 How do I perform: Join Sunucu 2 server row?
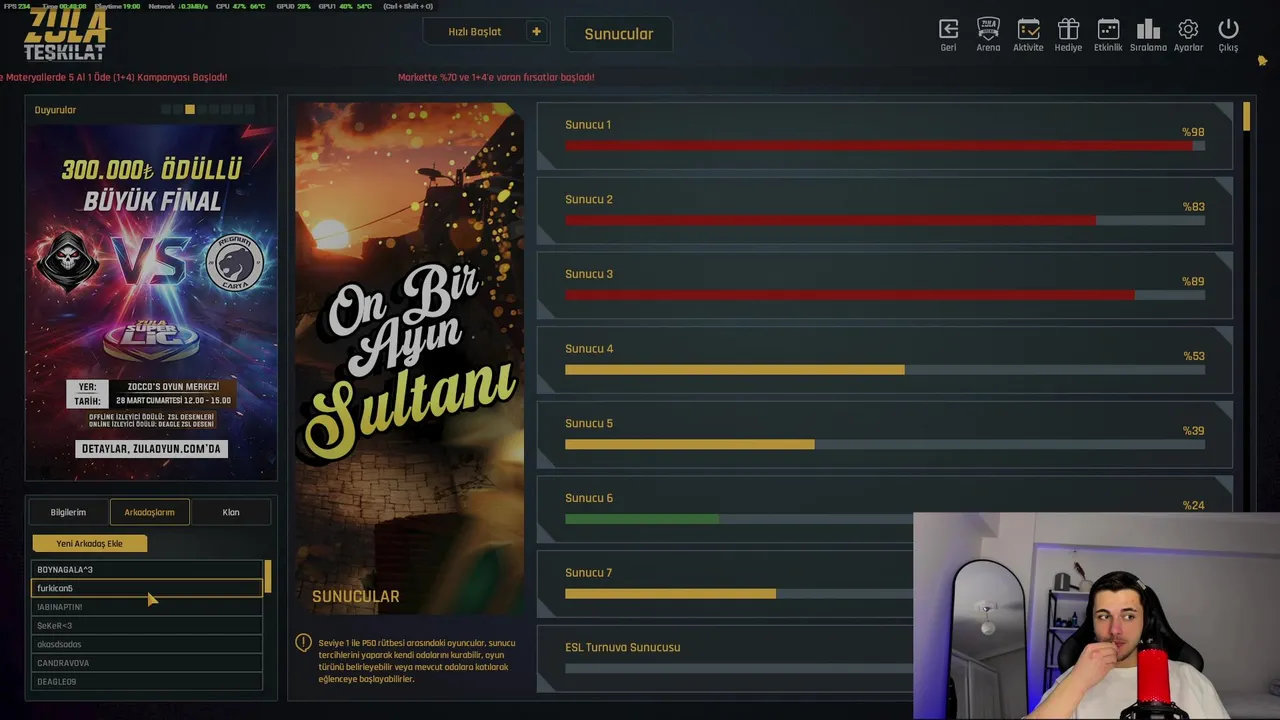(x=885, y=211)
